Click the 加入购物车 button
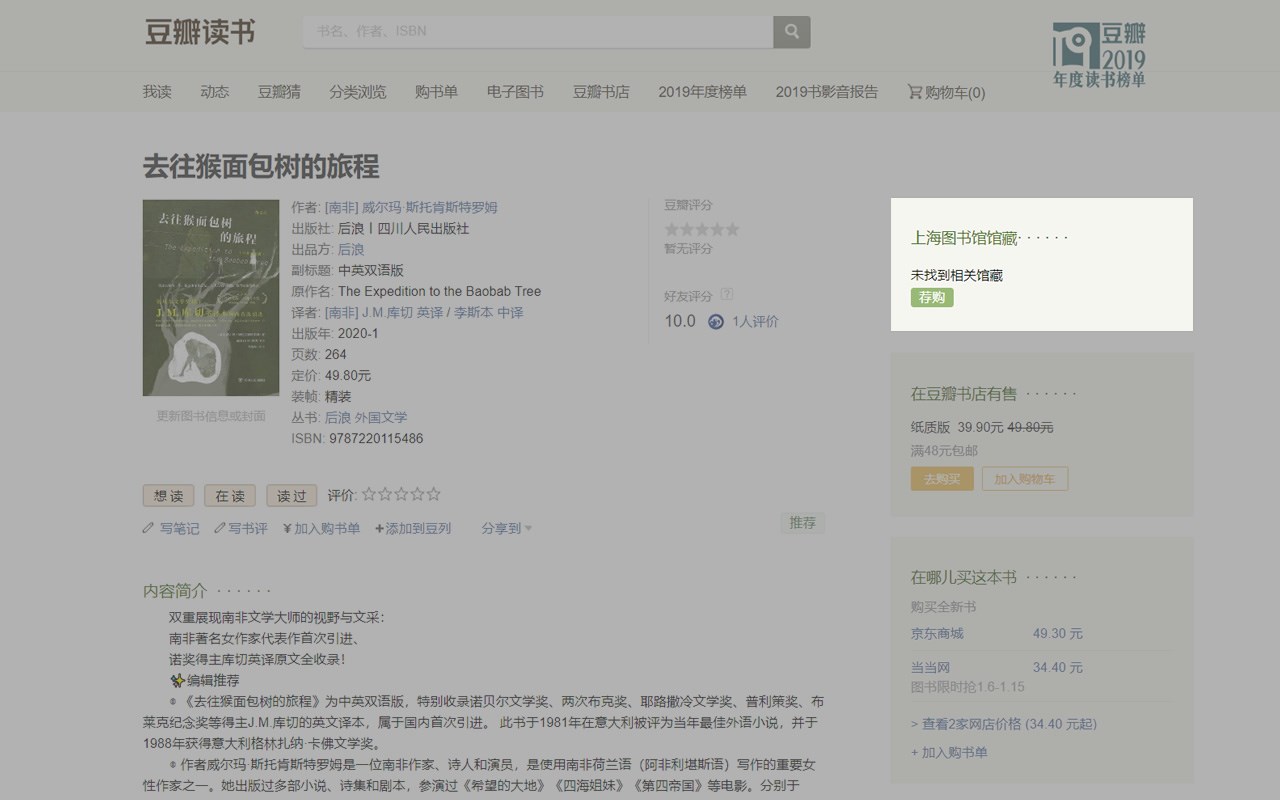The height and width of the screenshot is (800, 1280). [x=1025, y=479]
